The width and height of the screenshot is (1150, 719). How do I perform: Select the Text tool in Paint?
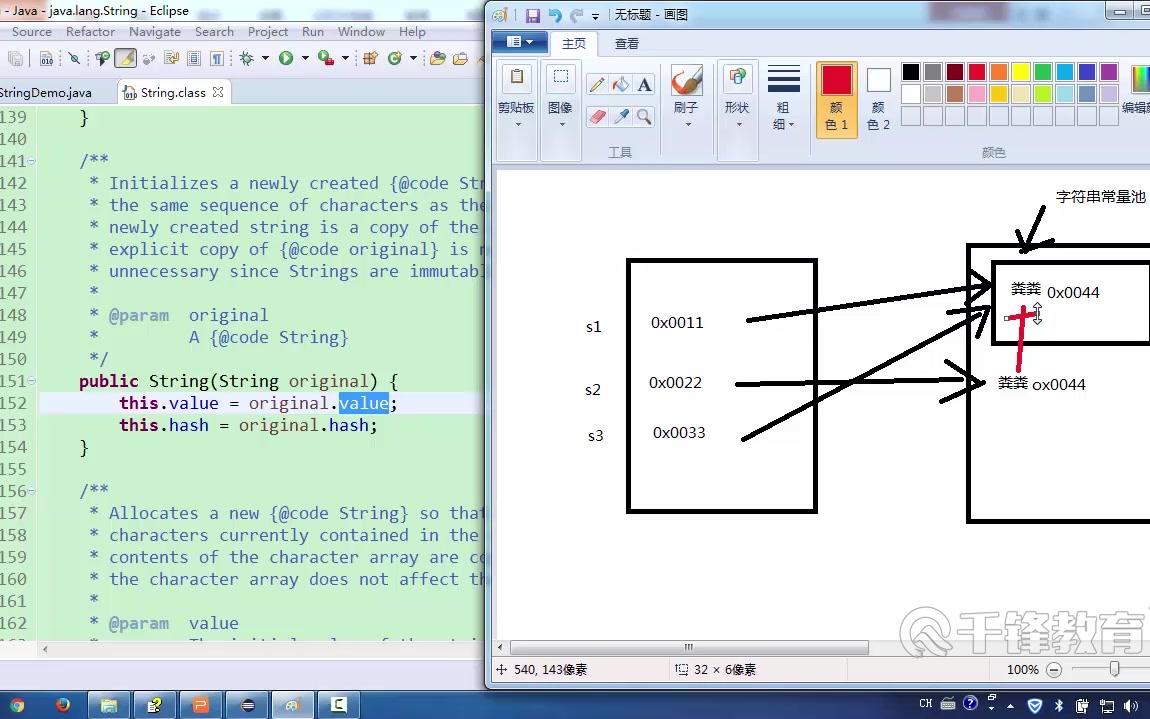pos(645,82)
